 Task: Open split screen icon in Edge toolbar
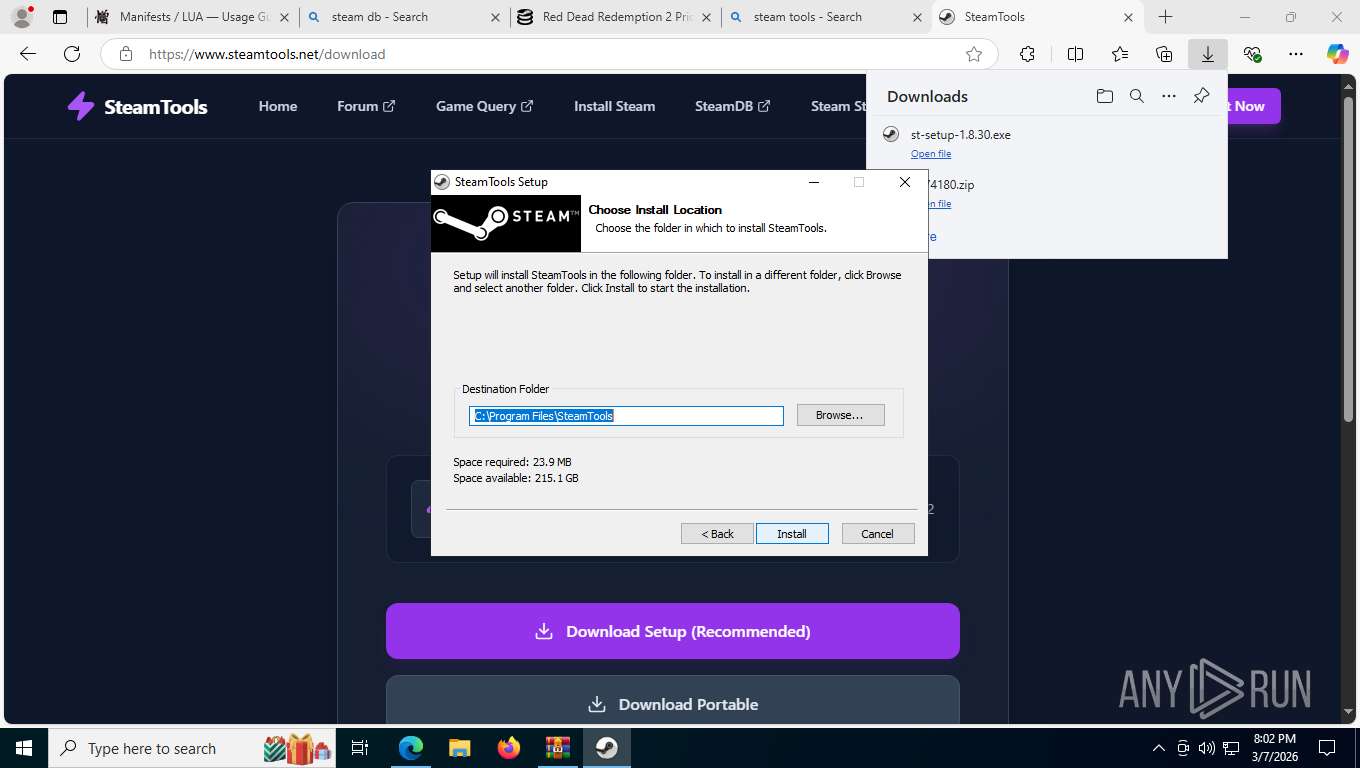pos(1075,54)
